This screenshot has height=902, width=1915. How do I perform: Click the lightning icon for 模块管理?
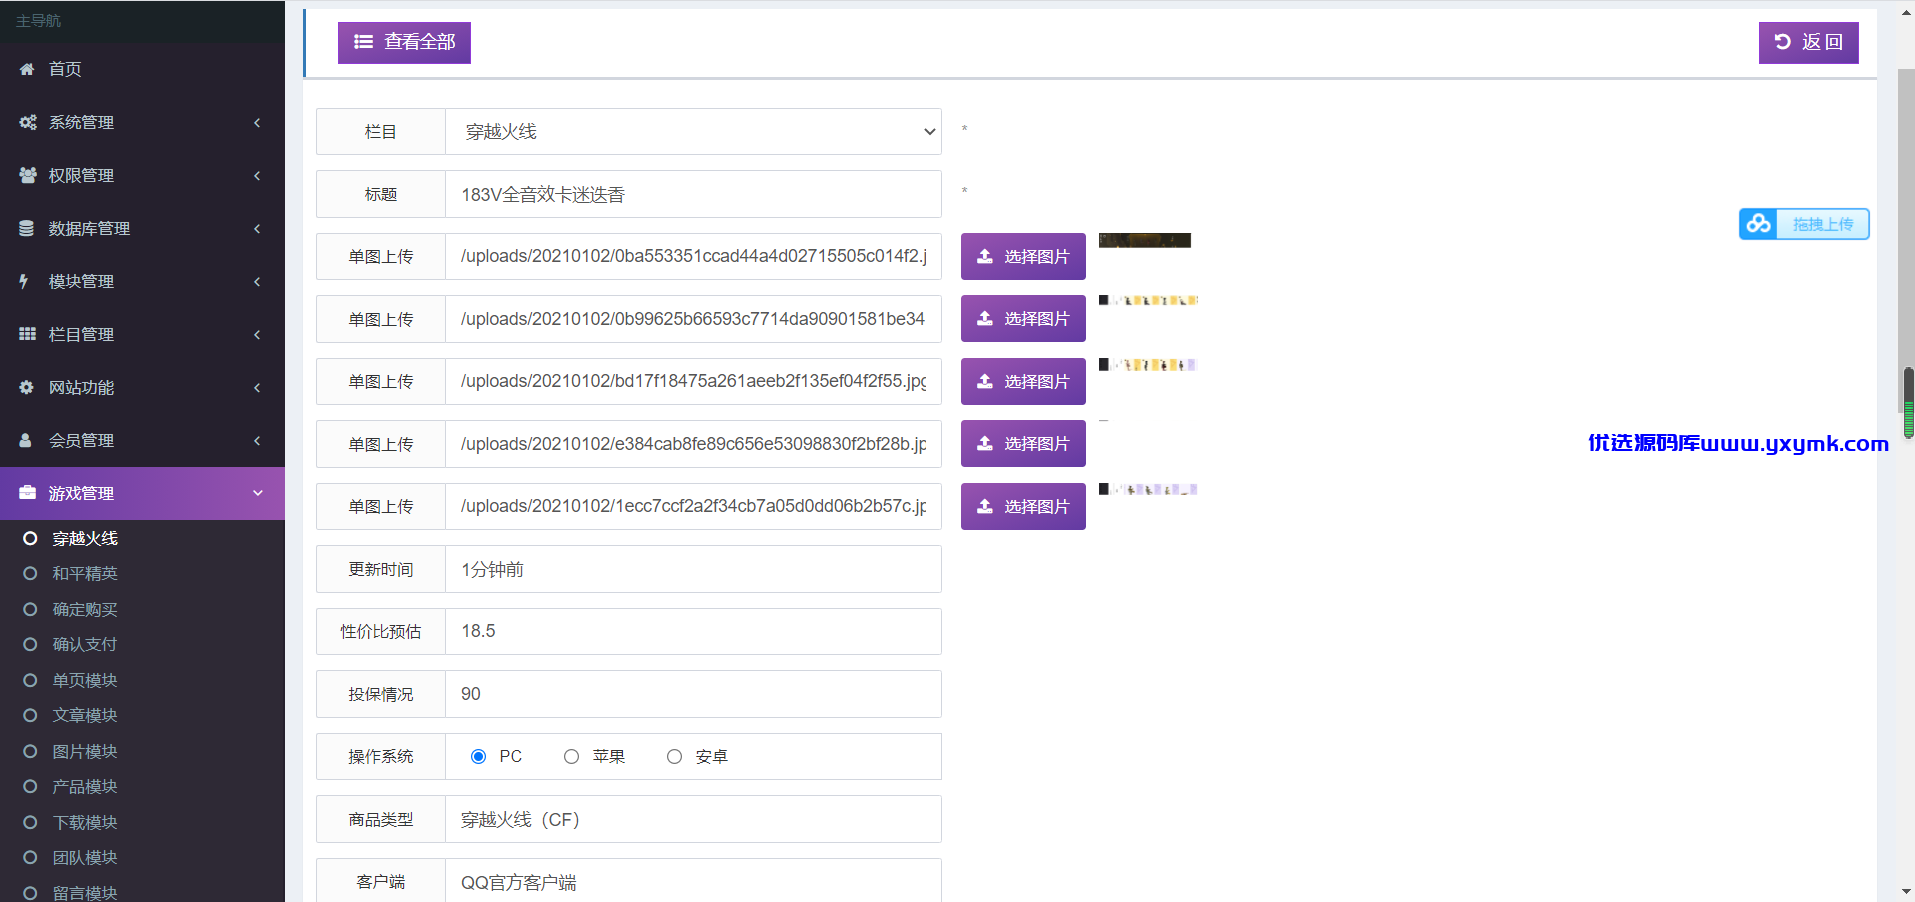click(x=24, y=281)
